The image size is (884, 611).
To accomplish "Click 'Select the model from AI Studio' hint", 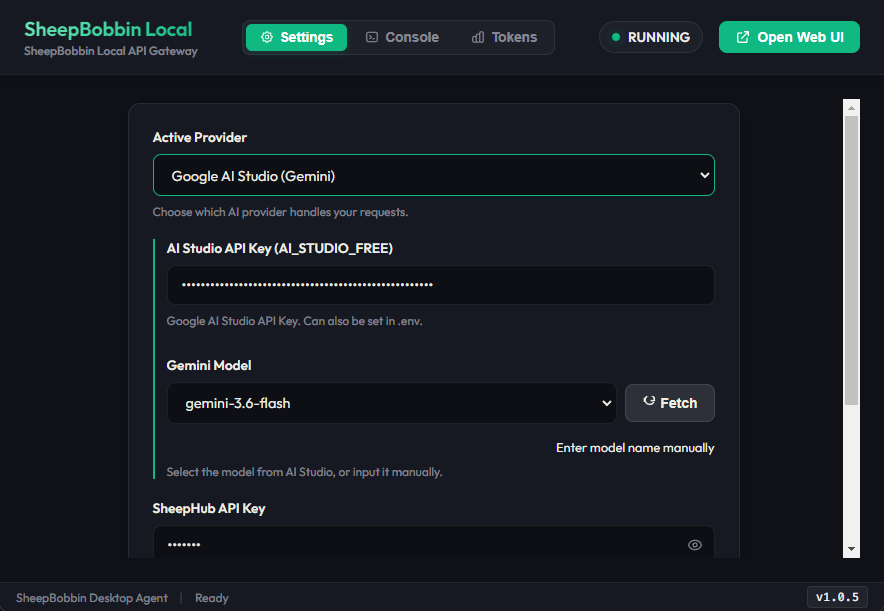I will 304,472.
